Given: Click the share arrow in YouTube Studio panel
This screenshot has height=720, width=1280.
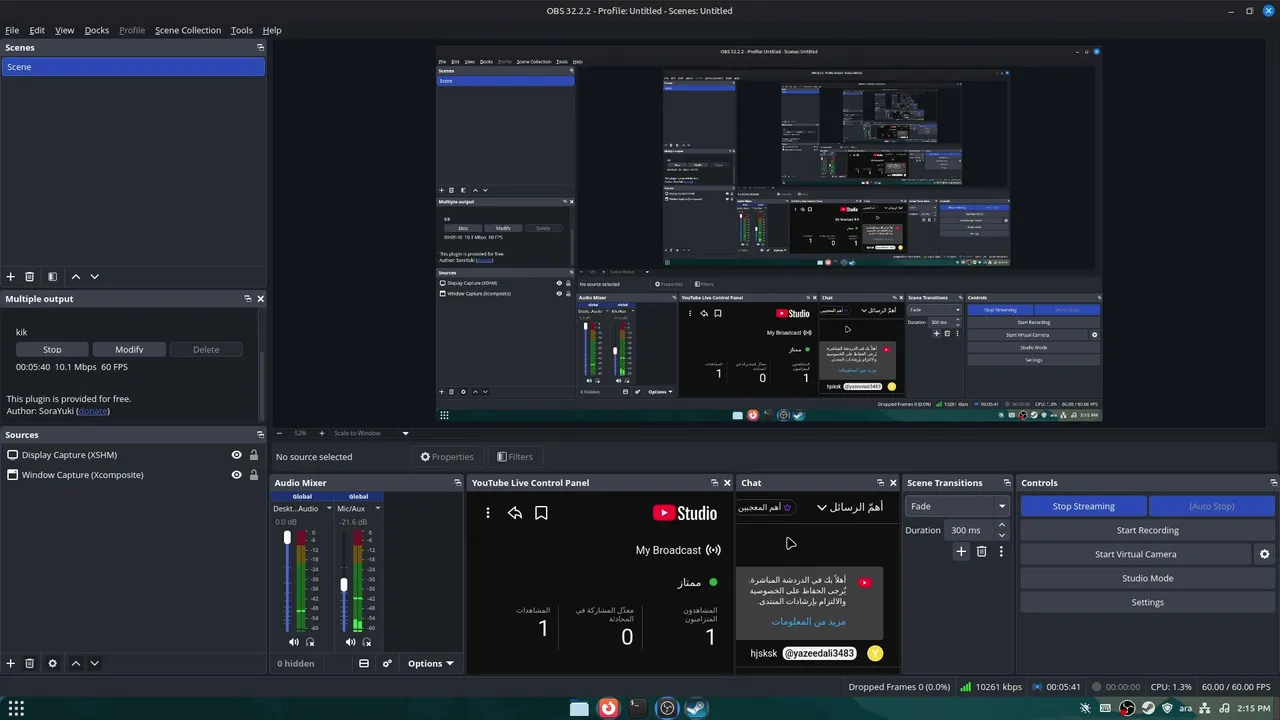Looking at the screenshot, I should coord(515,513).
